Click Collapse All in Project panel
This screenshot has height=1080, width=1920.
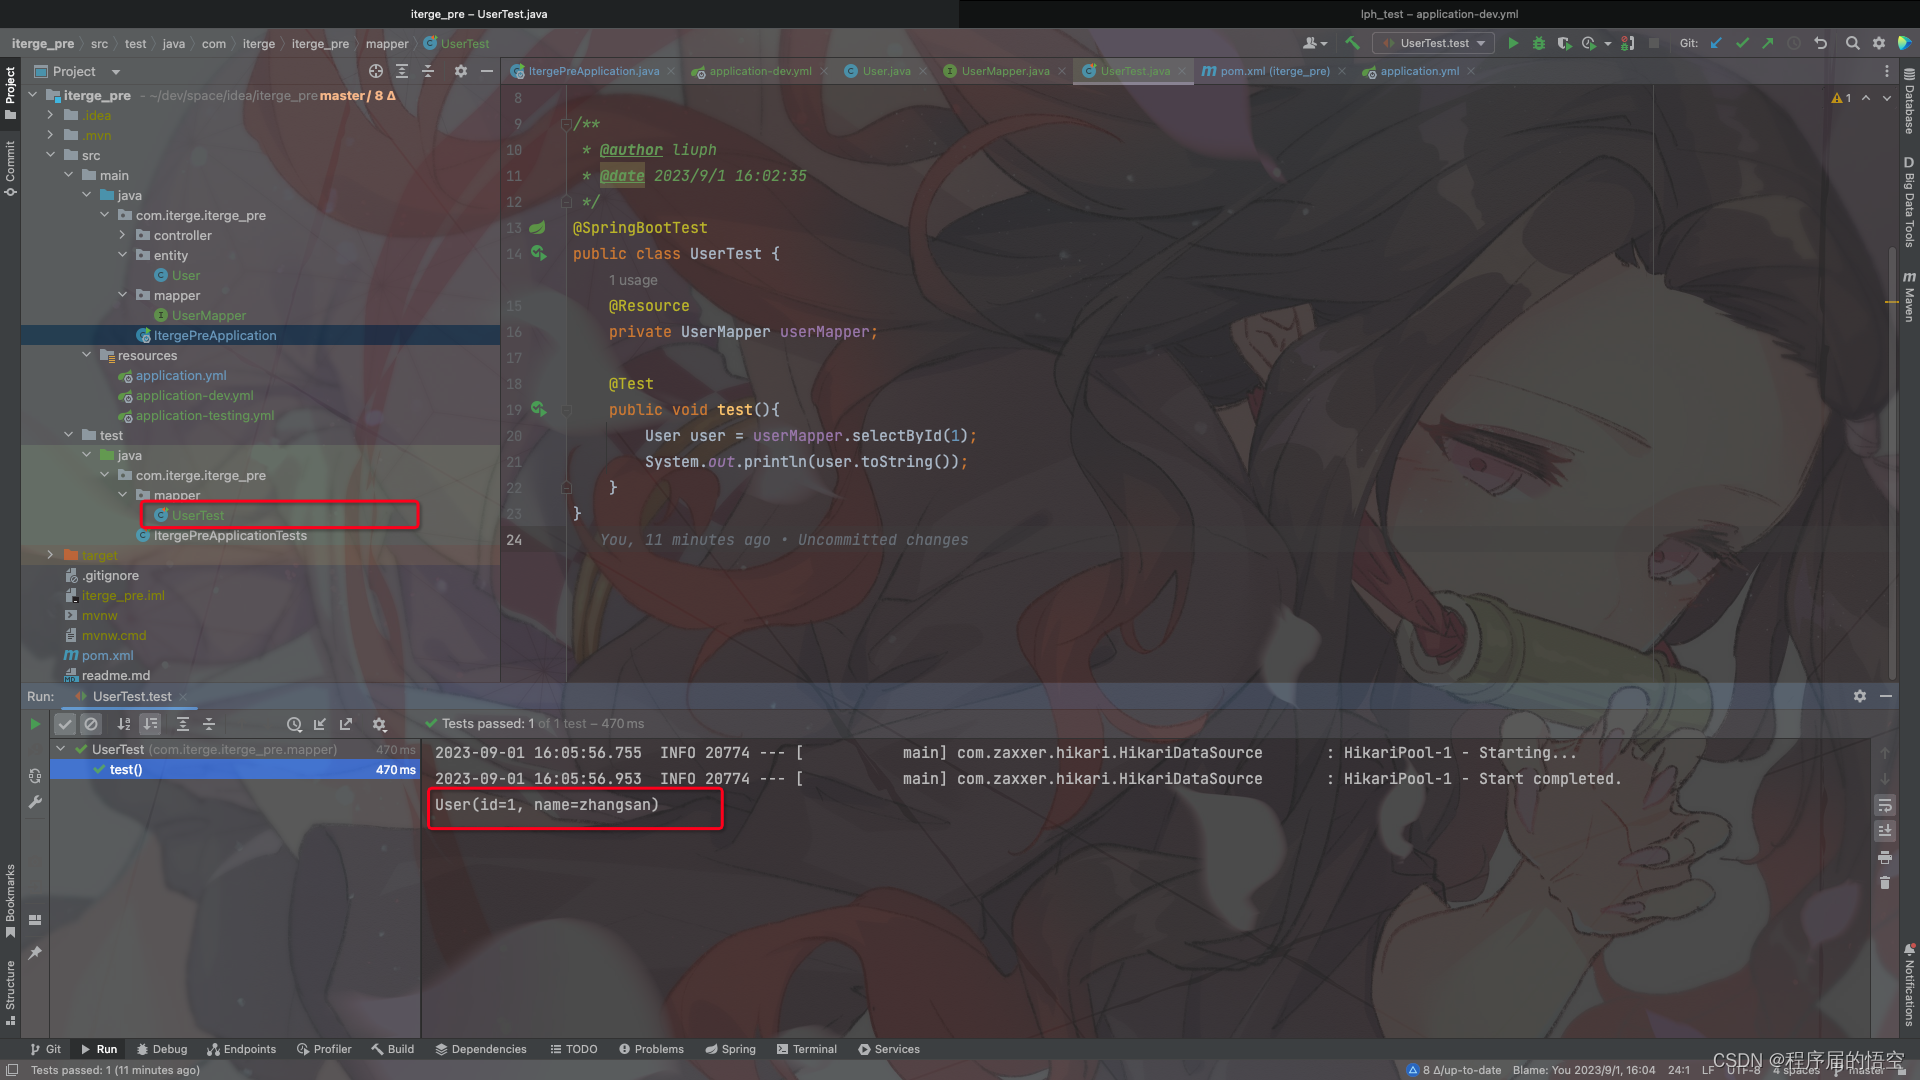(428, 71)
